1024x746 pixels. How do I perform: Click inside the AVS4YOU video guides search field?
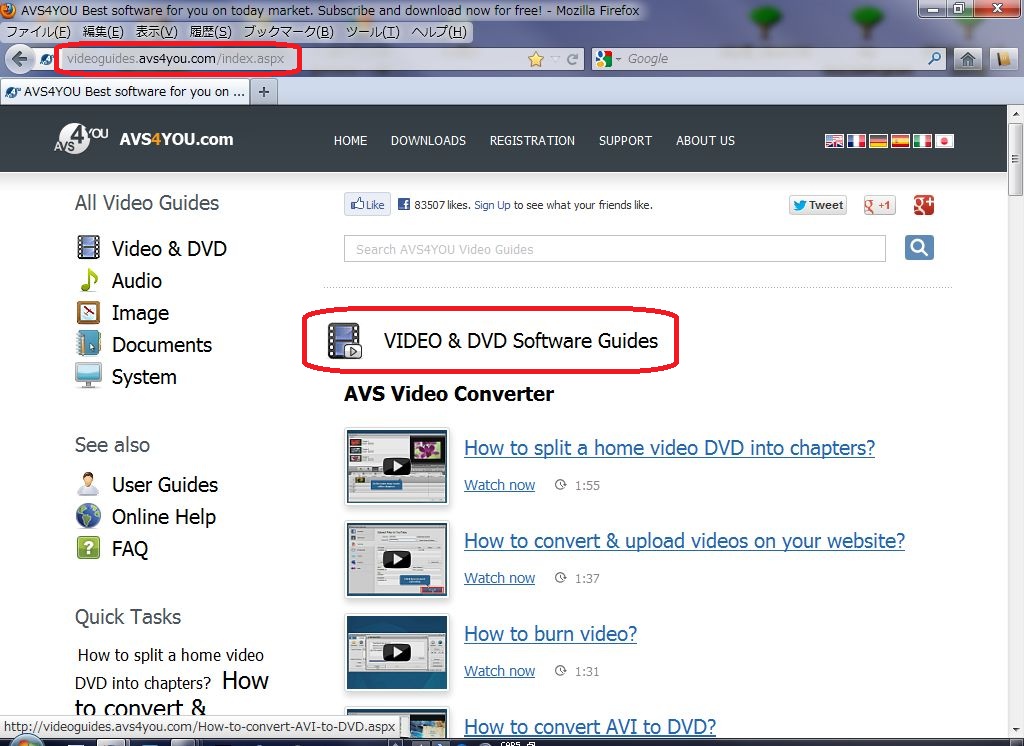click(x=614, y=247)
